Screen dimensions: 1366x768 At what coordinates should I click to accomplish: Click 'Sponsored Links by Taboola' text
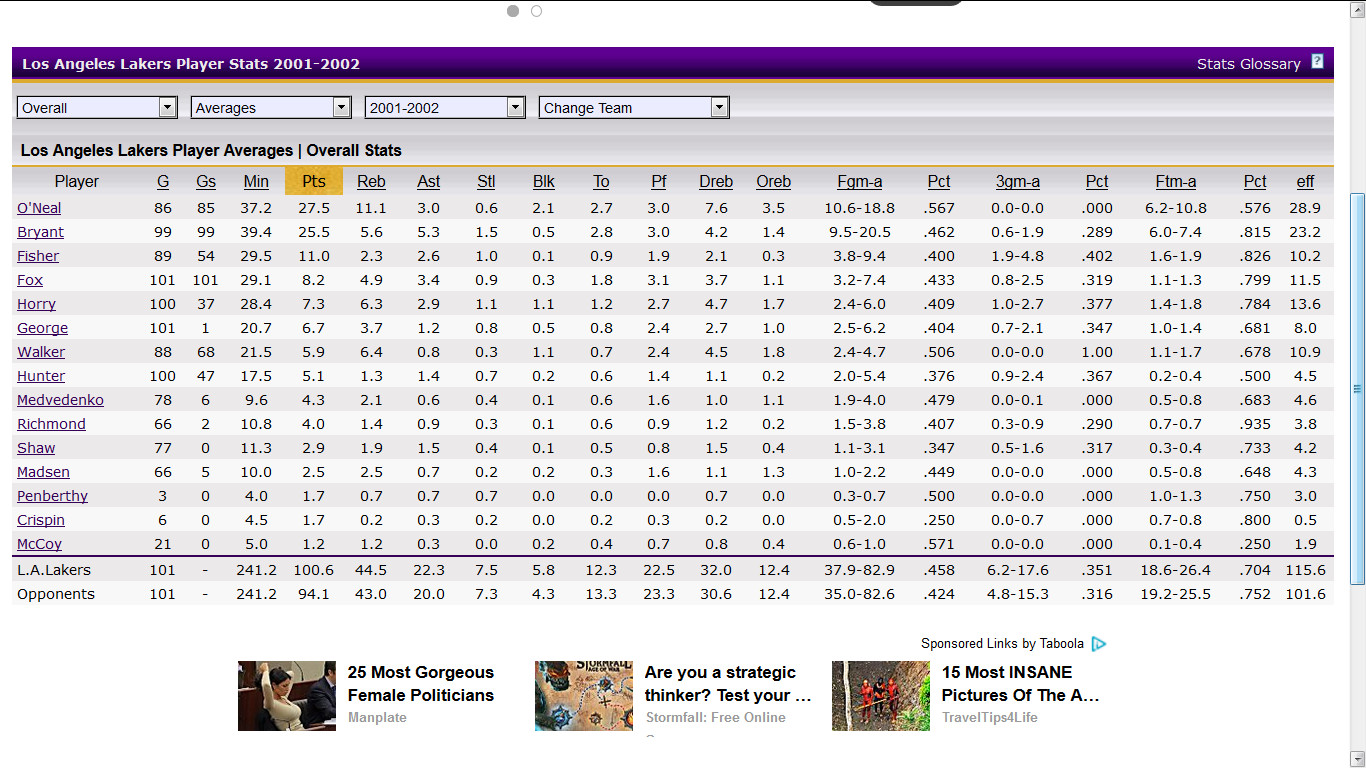[1002, 644]
